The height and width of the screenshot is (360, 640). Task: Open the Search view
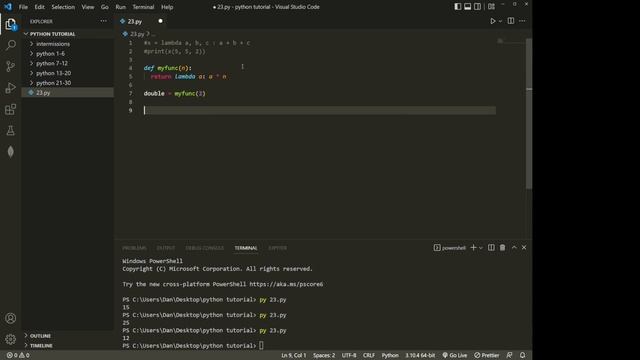pyautogui.click(x=11, y=45)
